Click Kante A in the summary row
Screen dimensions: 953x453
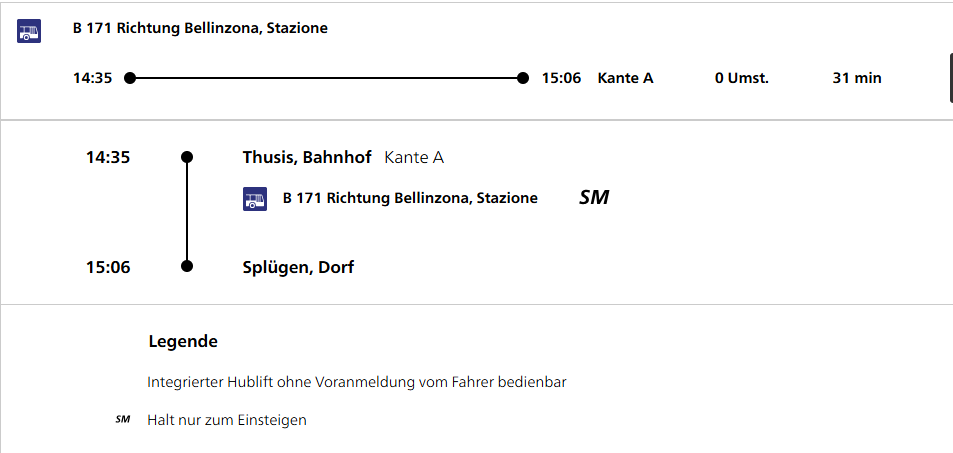[x=625, y=78]
